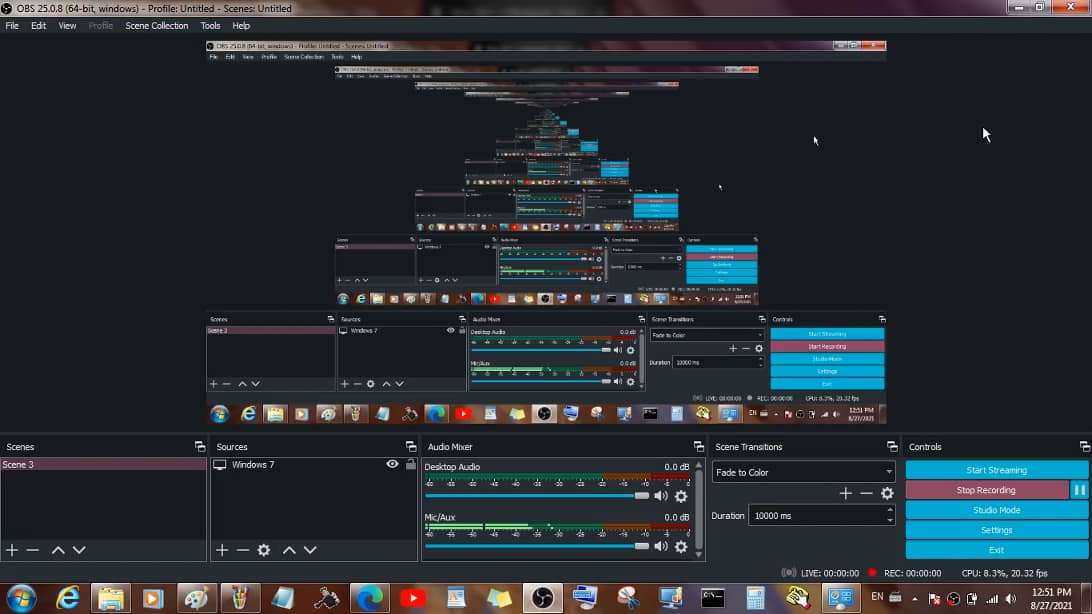The image size is (1092, 614).
Task: Click the CPU: 8.3%, 20.32 fps status
Action: coord(1004,574)
